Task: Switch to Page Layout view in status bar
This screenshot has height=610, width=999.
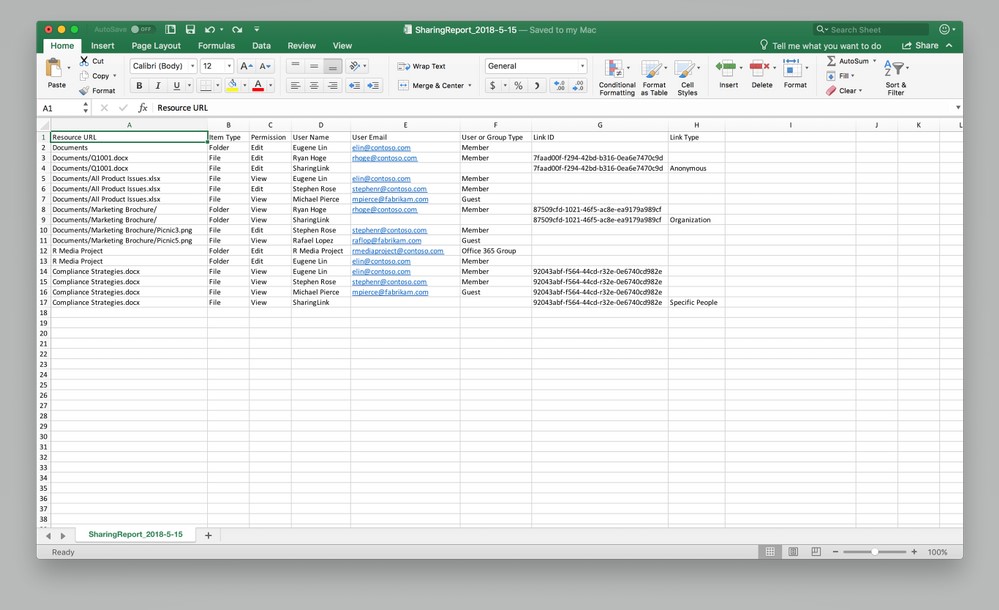Action: tap(793, 552)
